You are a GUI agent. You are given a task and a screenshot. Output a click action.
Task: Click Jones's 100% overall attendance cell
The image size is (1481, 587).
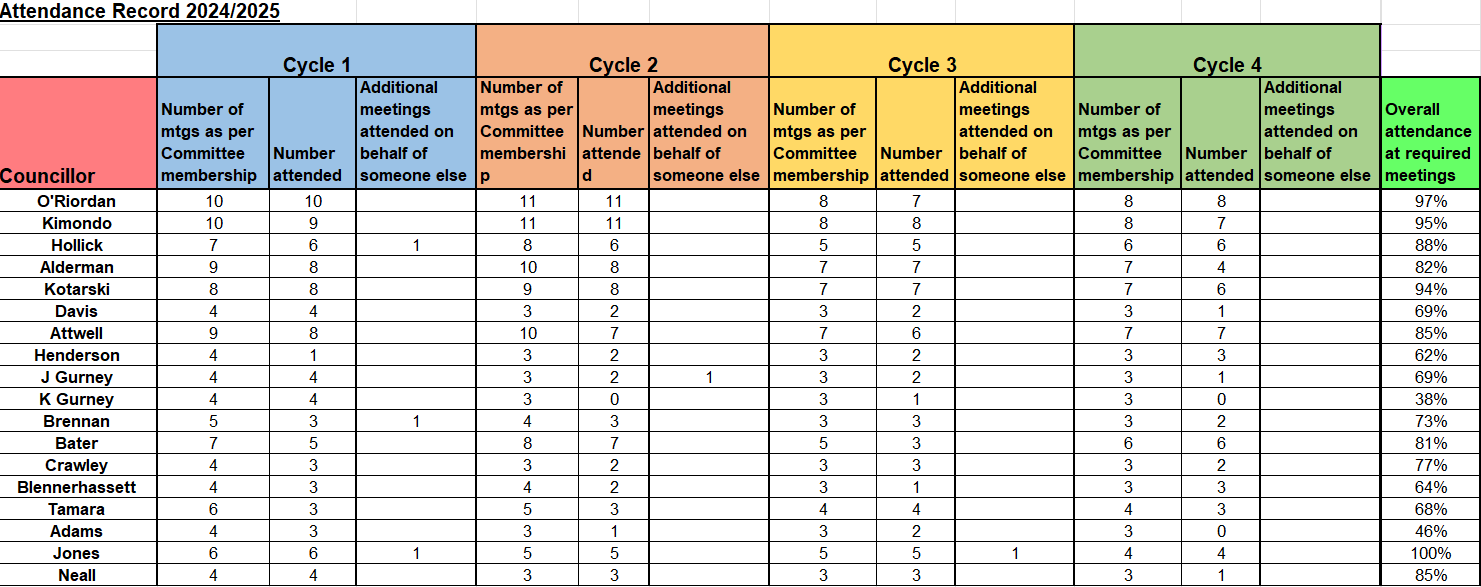[1430, 553]
